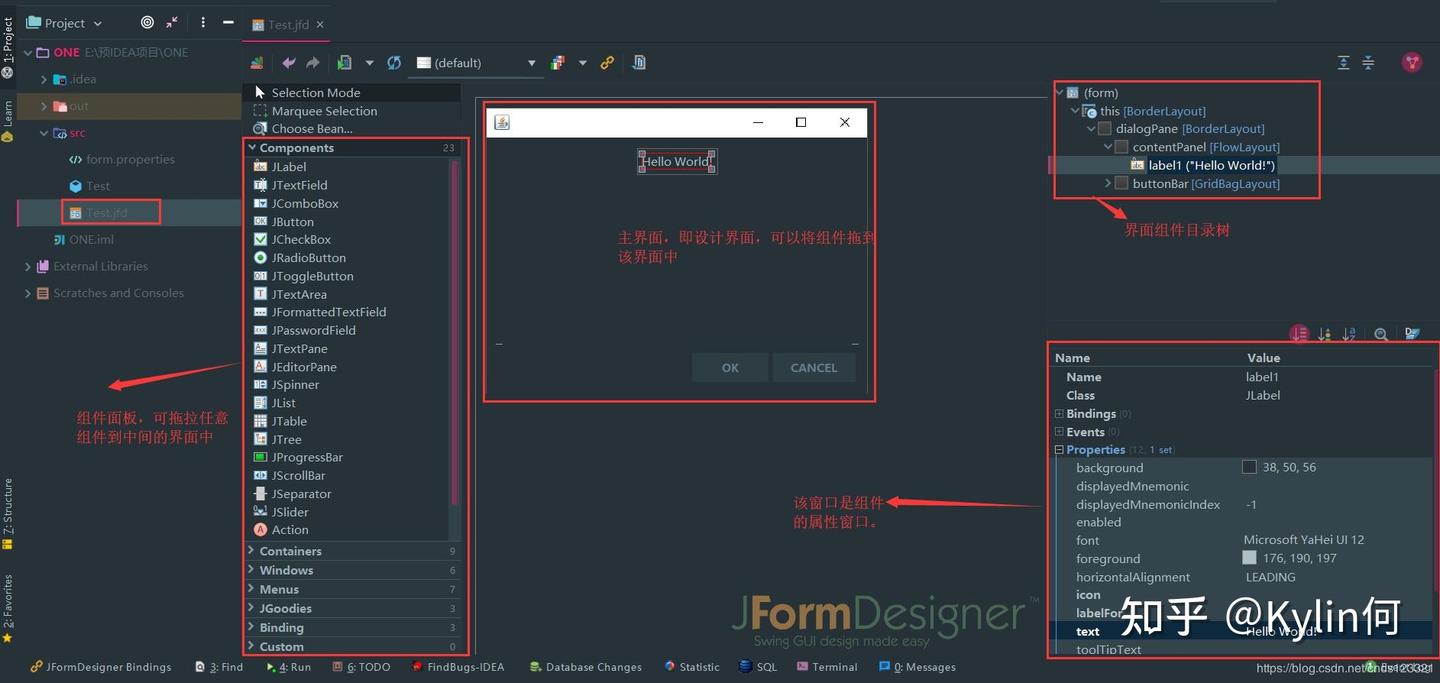Expand the Containers palette category
This screenshot has width=1440, height=683.
click(x=251, y=550)
